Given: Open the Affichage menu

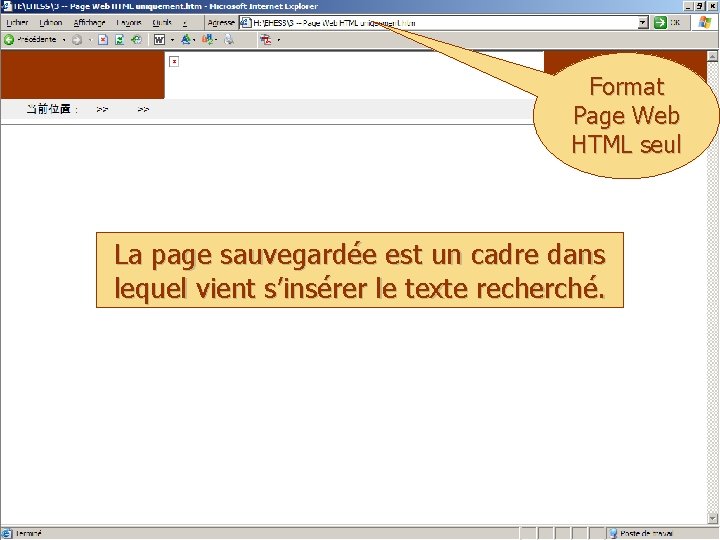Looking at the screenshot, I should click(90, 22).
